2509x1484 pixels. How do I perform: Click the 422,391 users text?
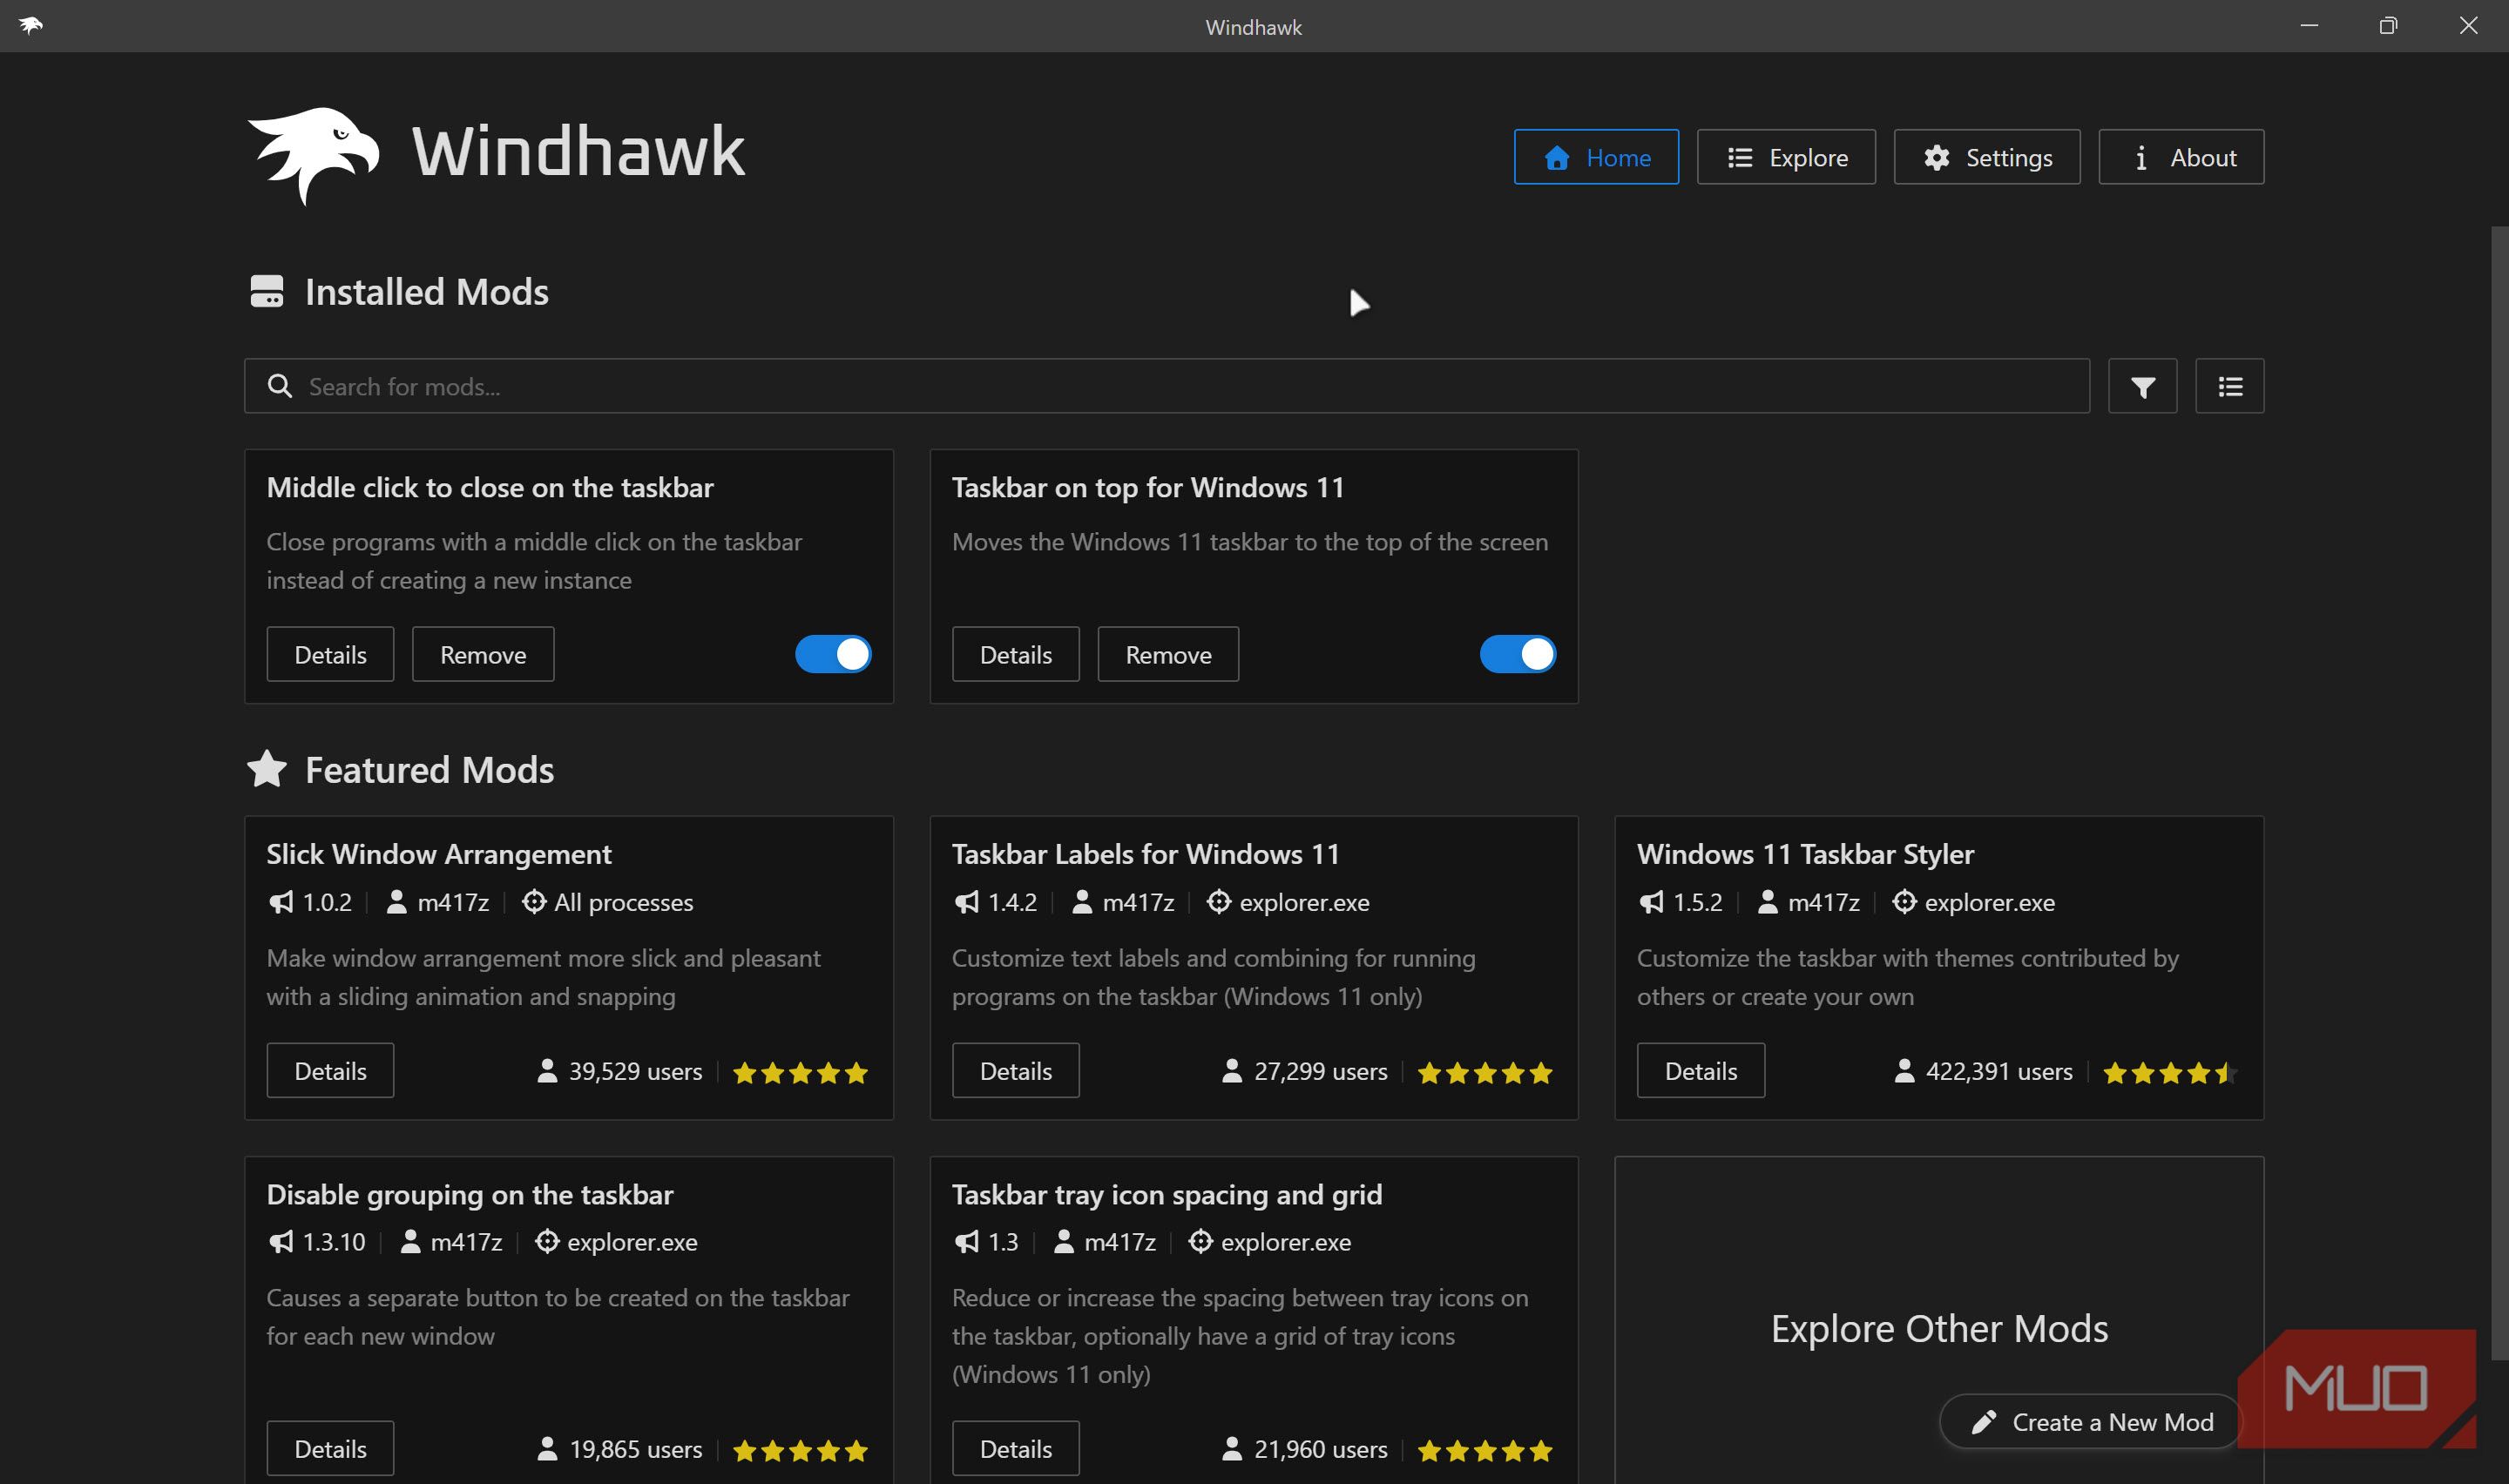click(x=1998, y=1071)
